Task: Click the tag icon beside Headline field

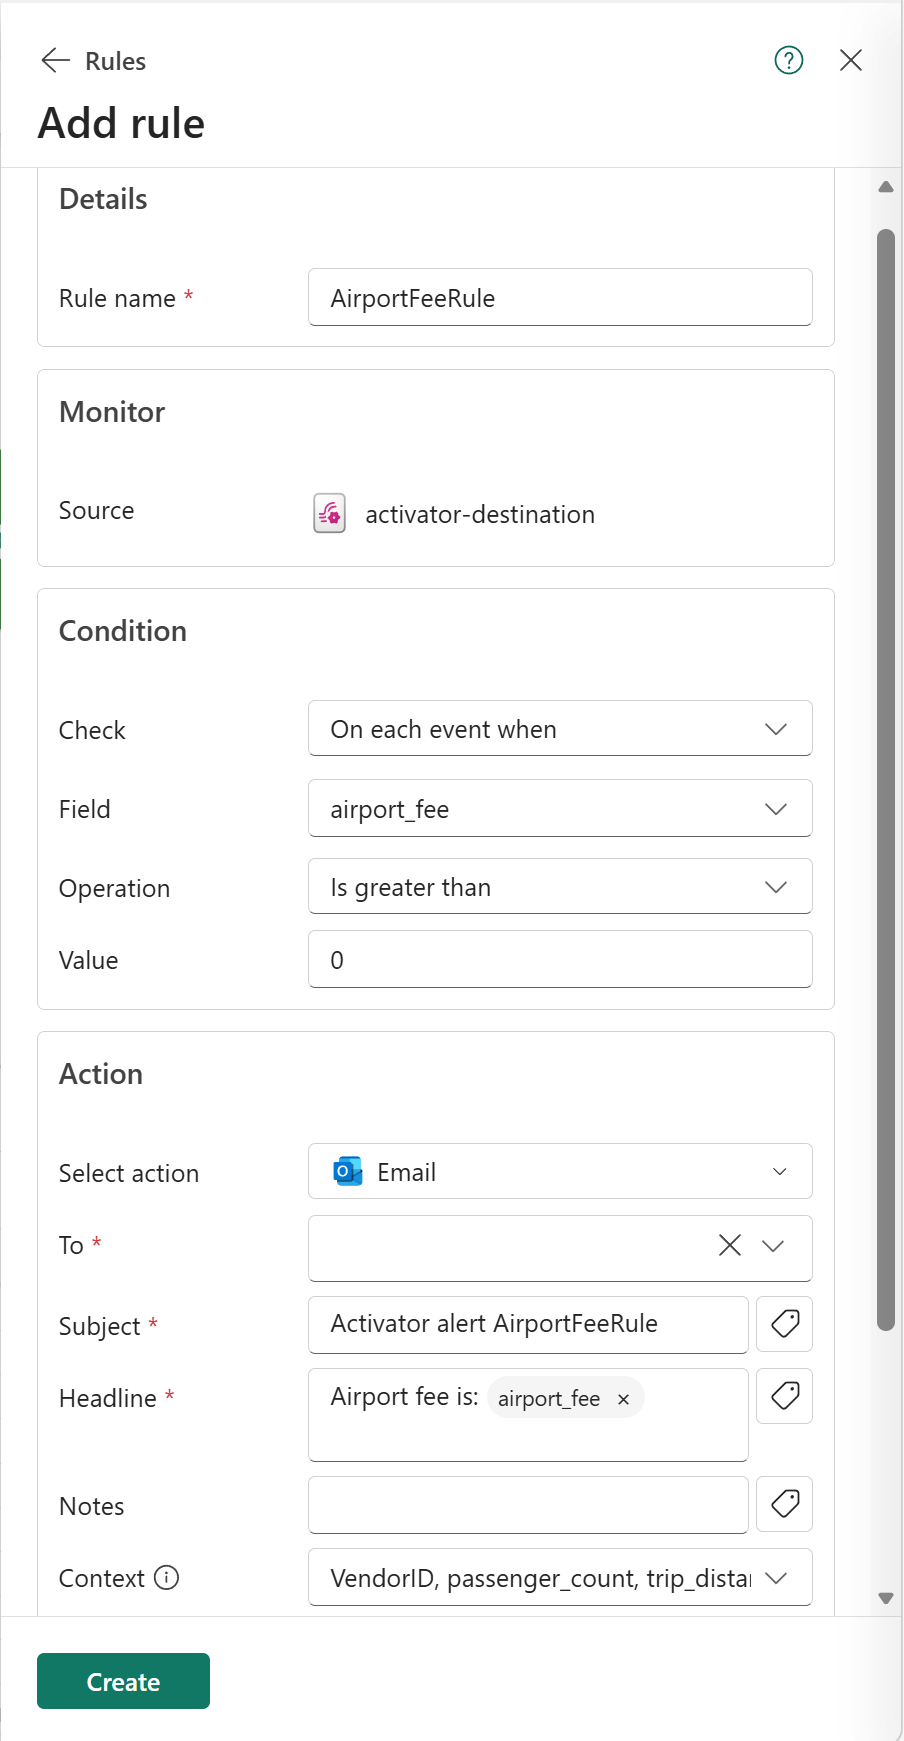Action: (x=785, y=1396)
